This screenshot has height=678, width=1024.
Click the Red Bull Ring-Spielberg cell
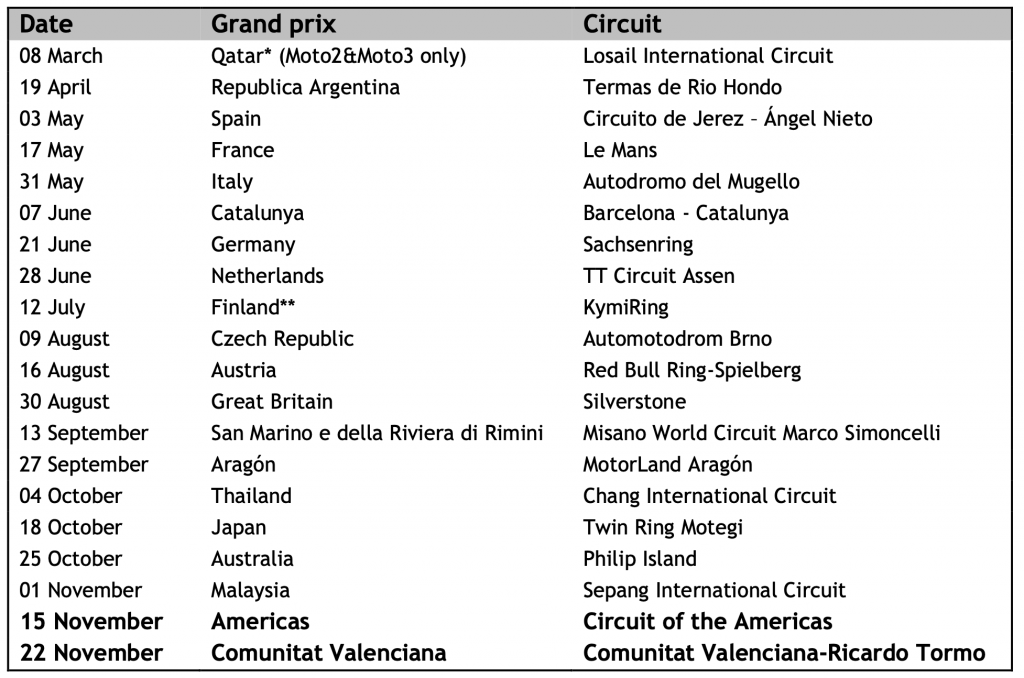pos(692,370)
